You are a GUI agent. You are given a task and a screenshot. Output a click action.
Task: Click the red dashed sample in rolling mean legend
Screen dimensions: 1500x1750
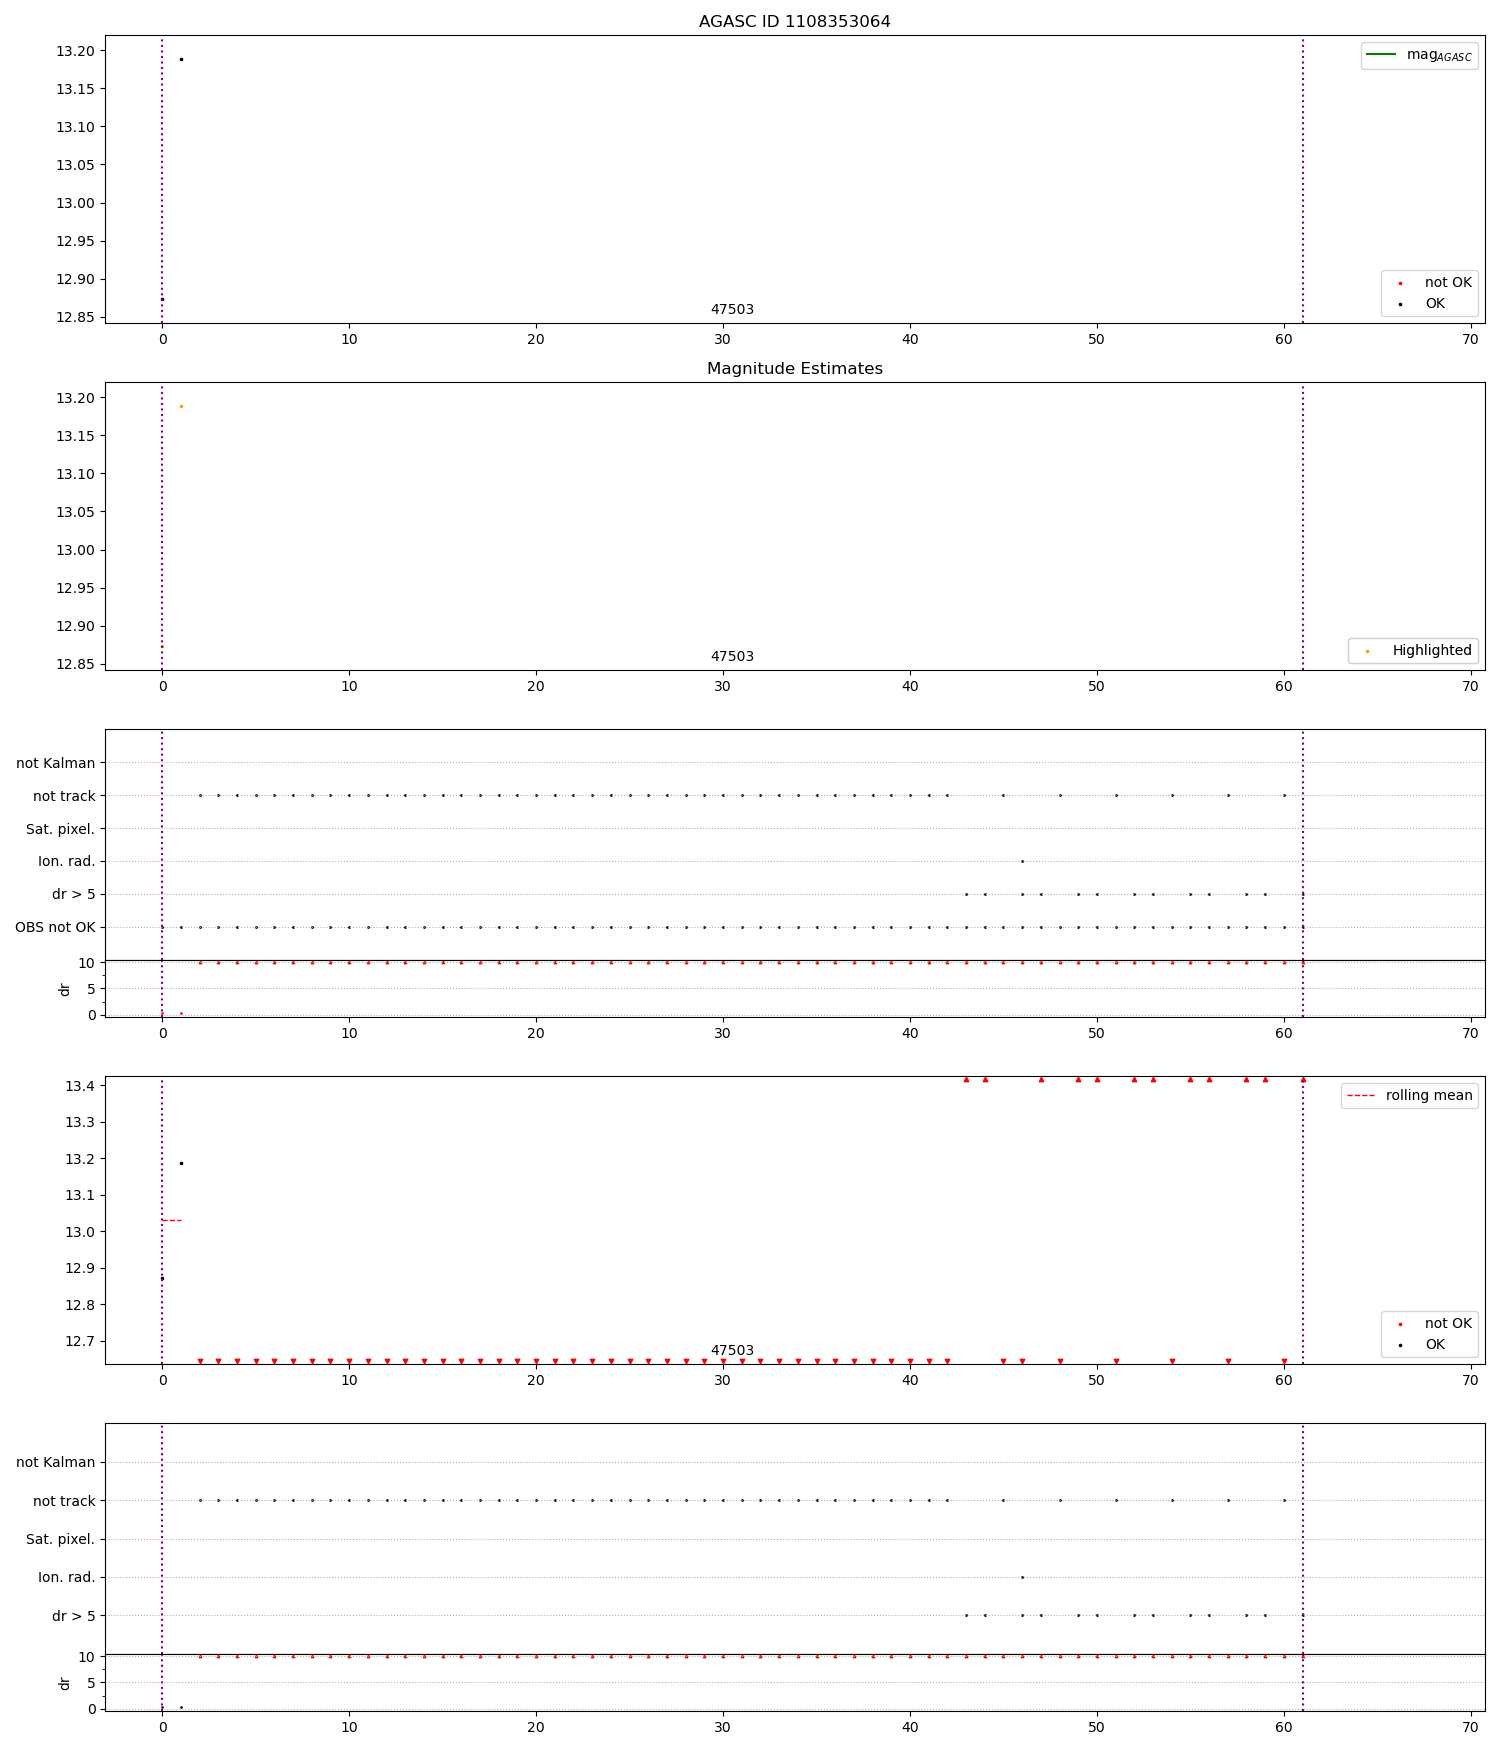pyautogui.click(x=1361, y=1096)
